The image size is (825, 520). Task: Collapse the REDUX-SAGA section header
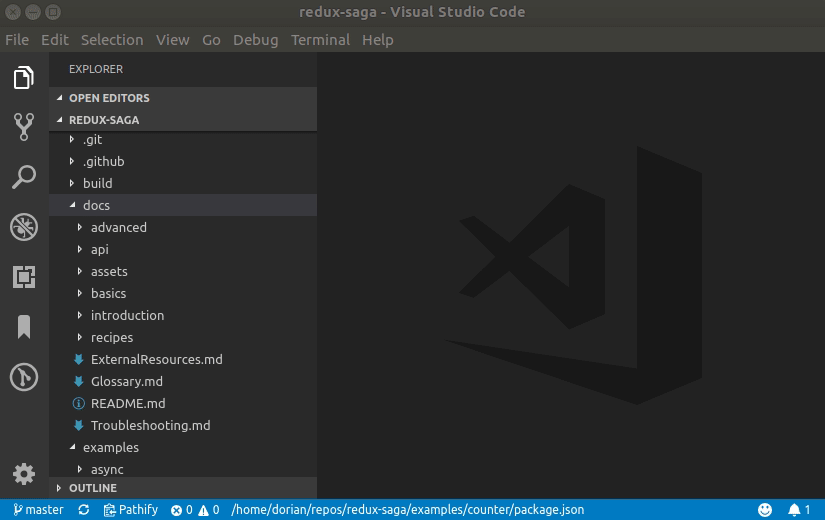pyautogui.click(x=183, y=120)
